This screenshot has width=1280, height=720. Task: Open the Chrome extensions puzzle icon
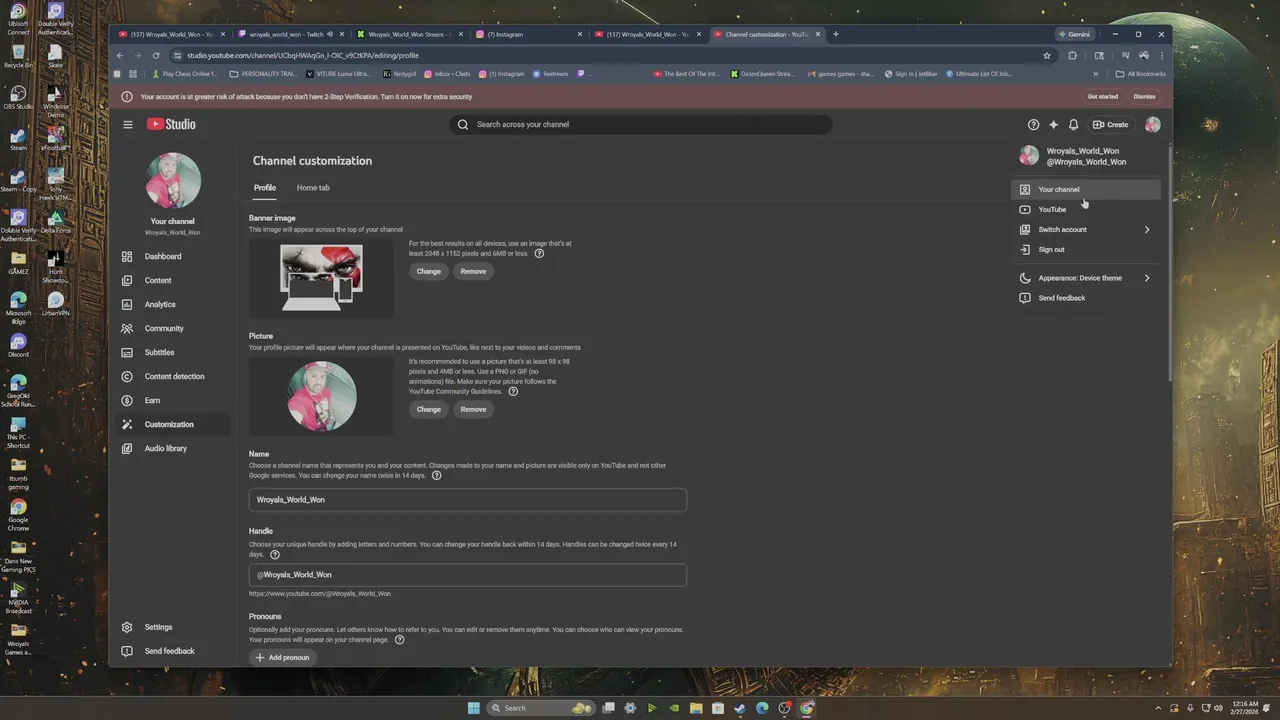[1073, 56]
